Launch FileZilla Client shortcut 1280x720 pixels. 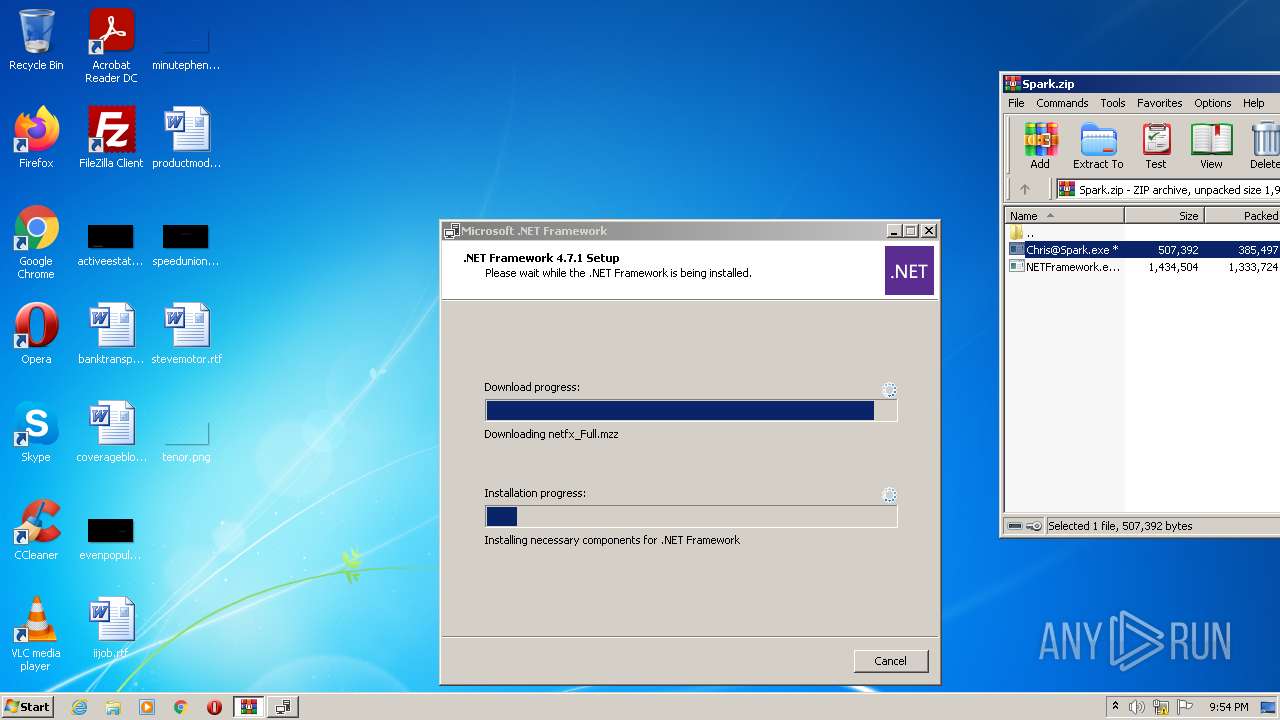(x=111, y=137)
